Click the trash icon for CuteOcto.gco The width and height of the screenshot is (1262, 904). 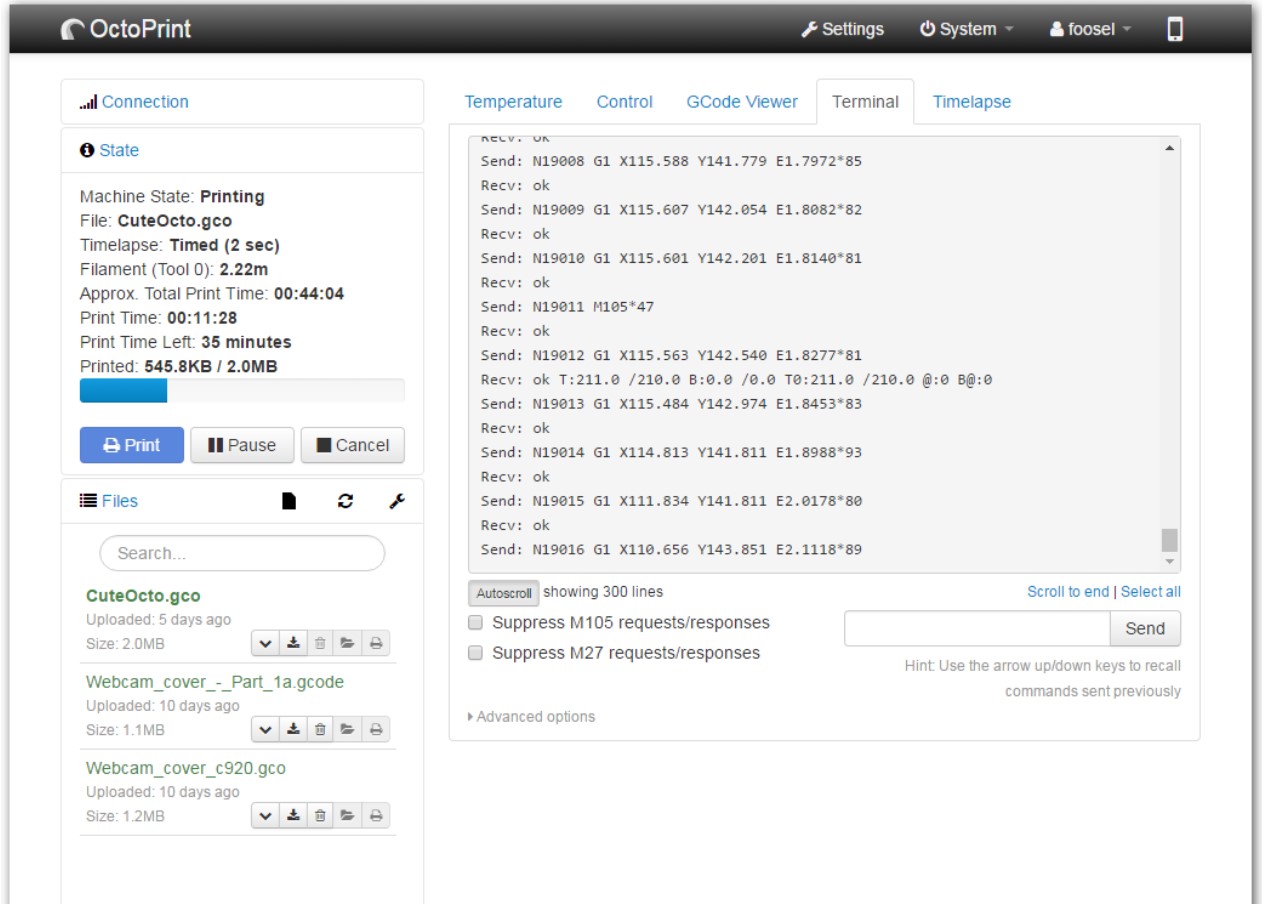[321, 644]
